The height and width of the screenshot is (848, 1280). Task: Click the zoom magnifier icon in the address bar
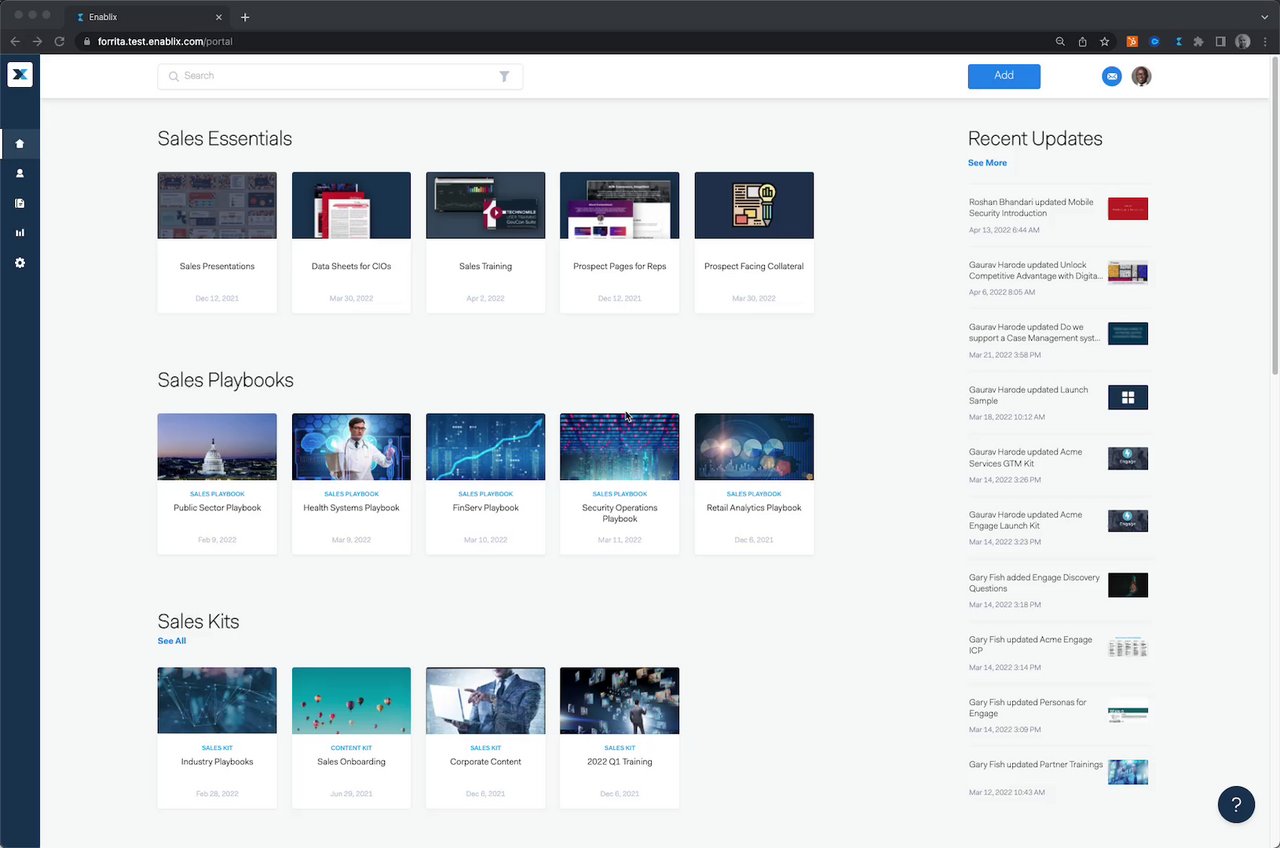click(x=1060, y=42)
